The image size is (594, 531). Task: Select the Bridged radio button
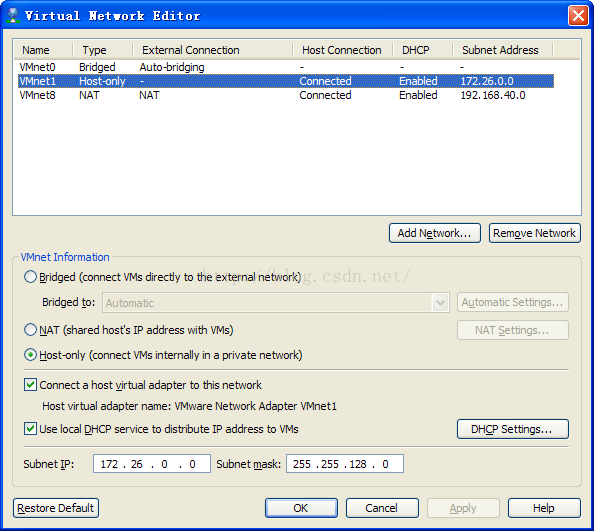30,277
